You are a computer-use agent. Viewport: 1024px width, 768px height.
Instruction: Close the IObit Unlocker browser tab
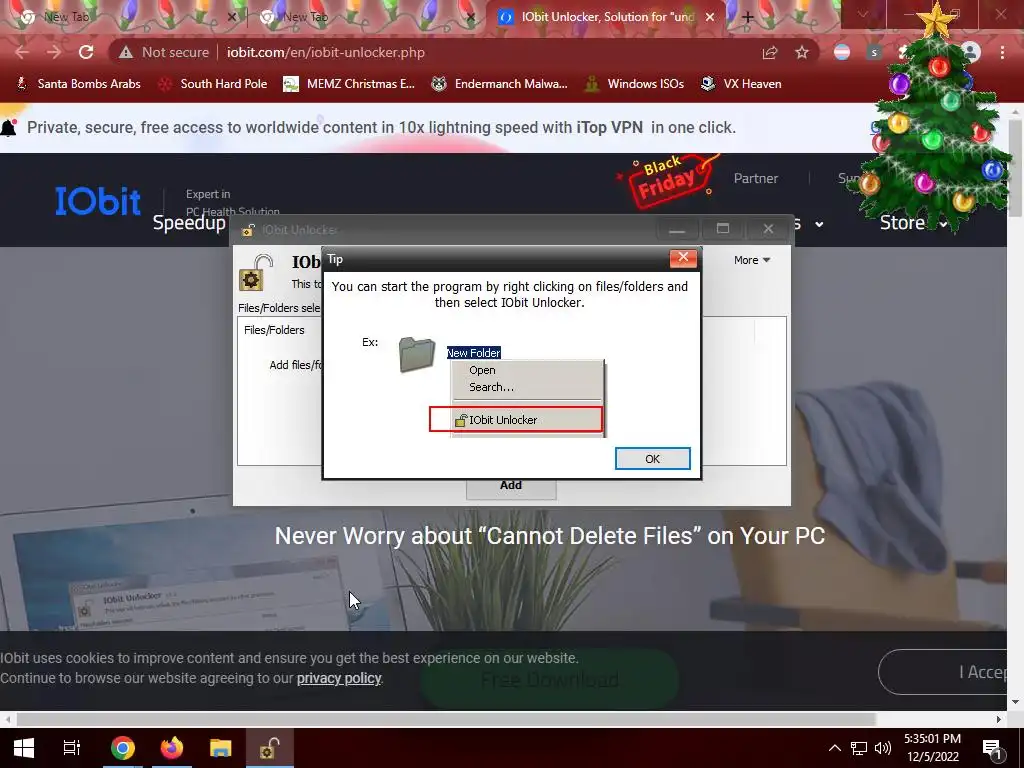[x=710, y=17]
